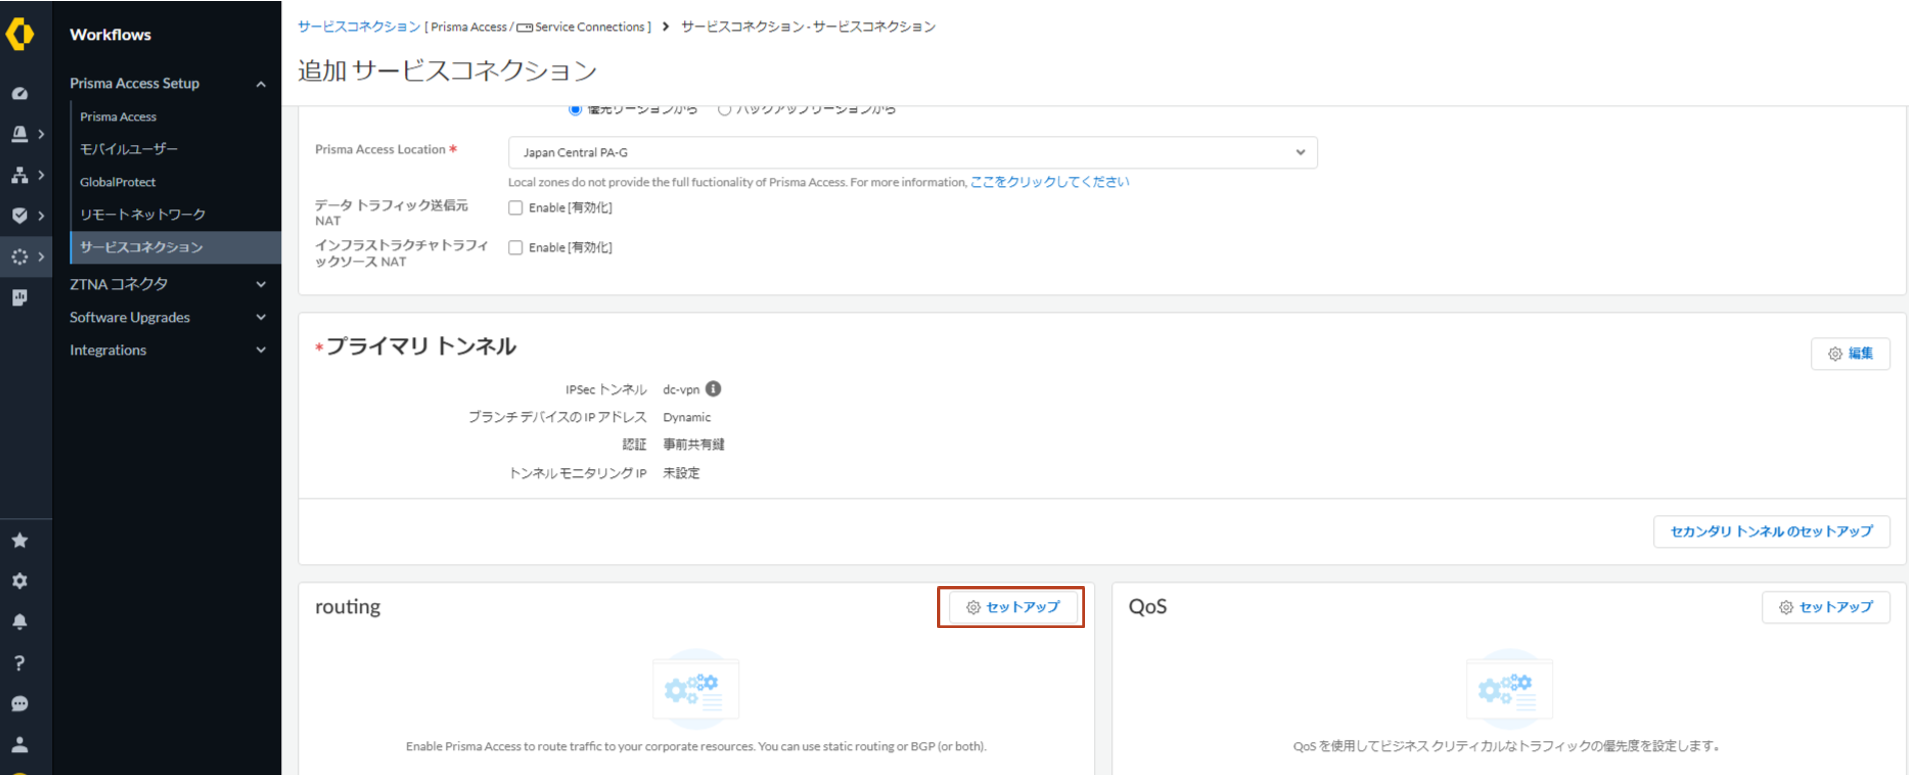Click the ここをクリックしてください link
The image size is (1909, 775).
pos(1050,182)
